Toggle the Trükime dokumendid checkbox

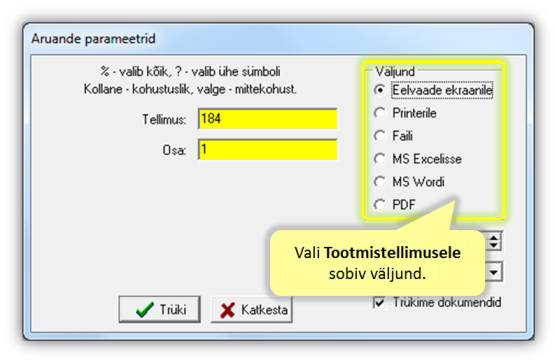pyautogui.click(x=379, y=303)
